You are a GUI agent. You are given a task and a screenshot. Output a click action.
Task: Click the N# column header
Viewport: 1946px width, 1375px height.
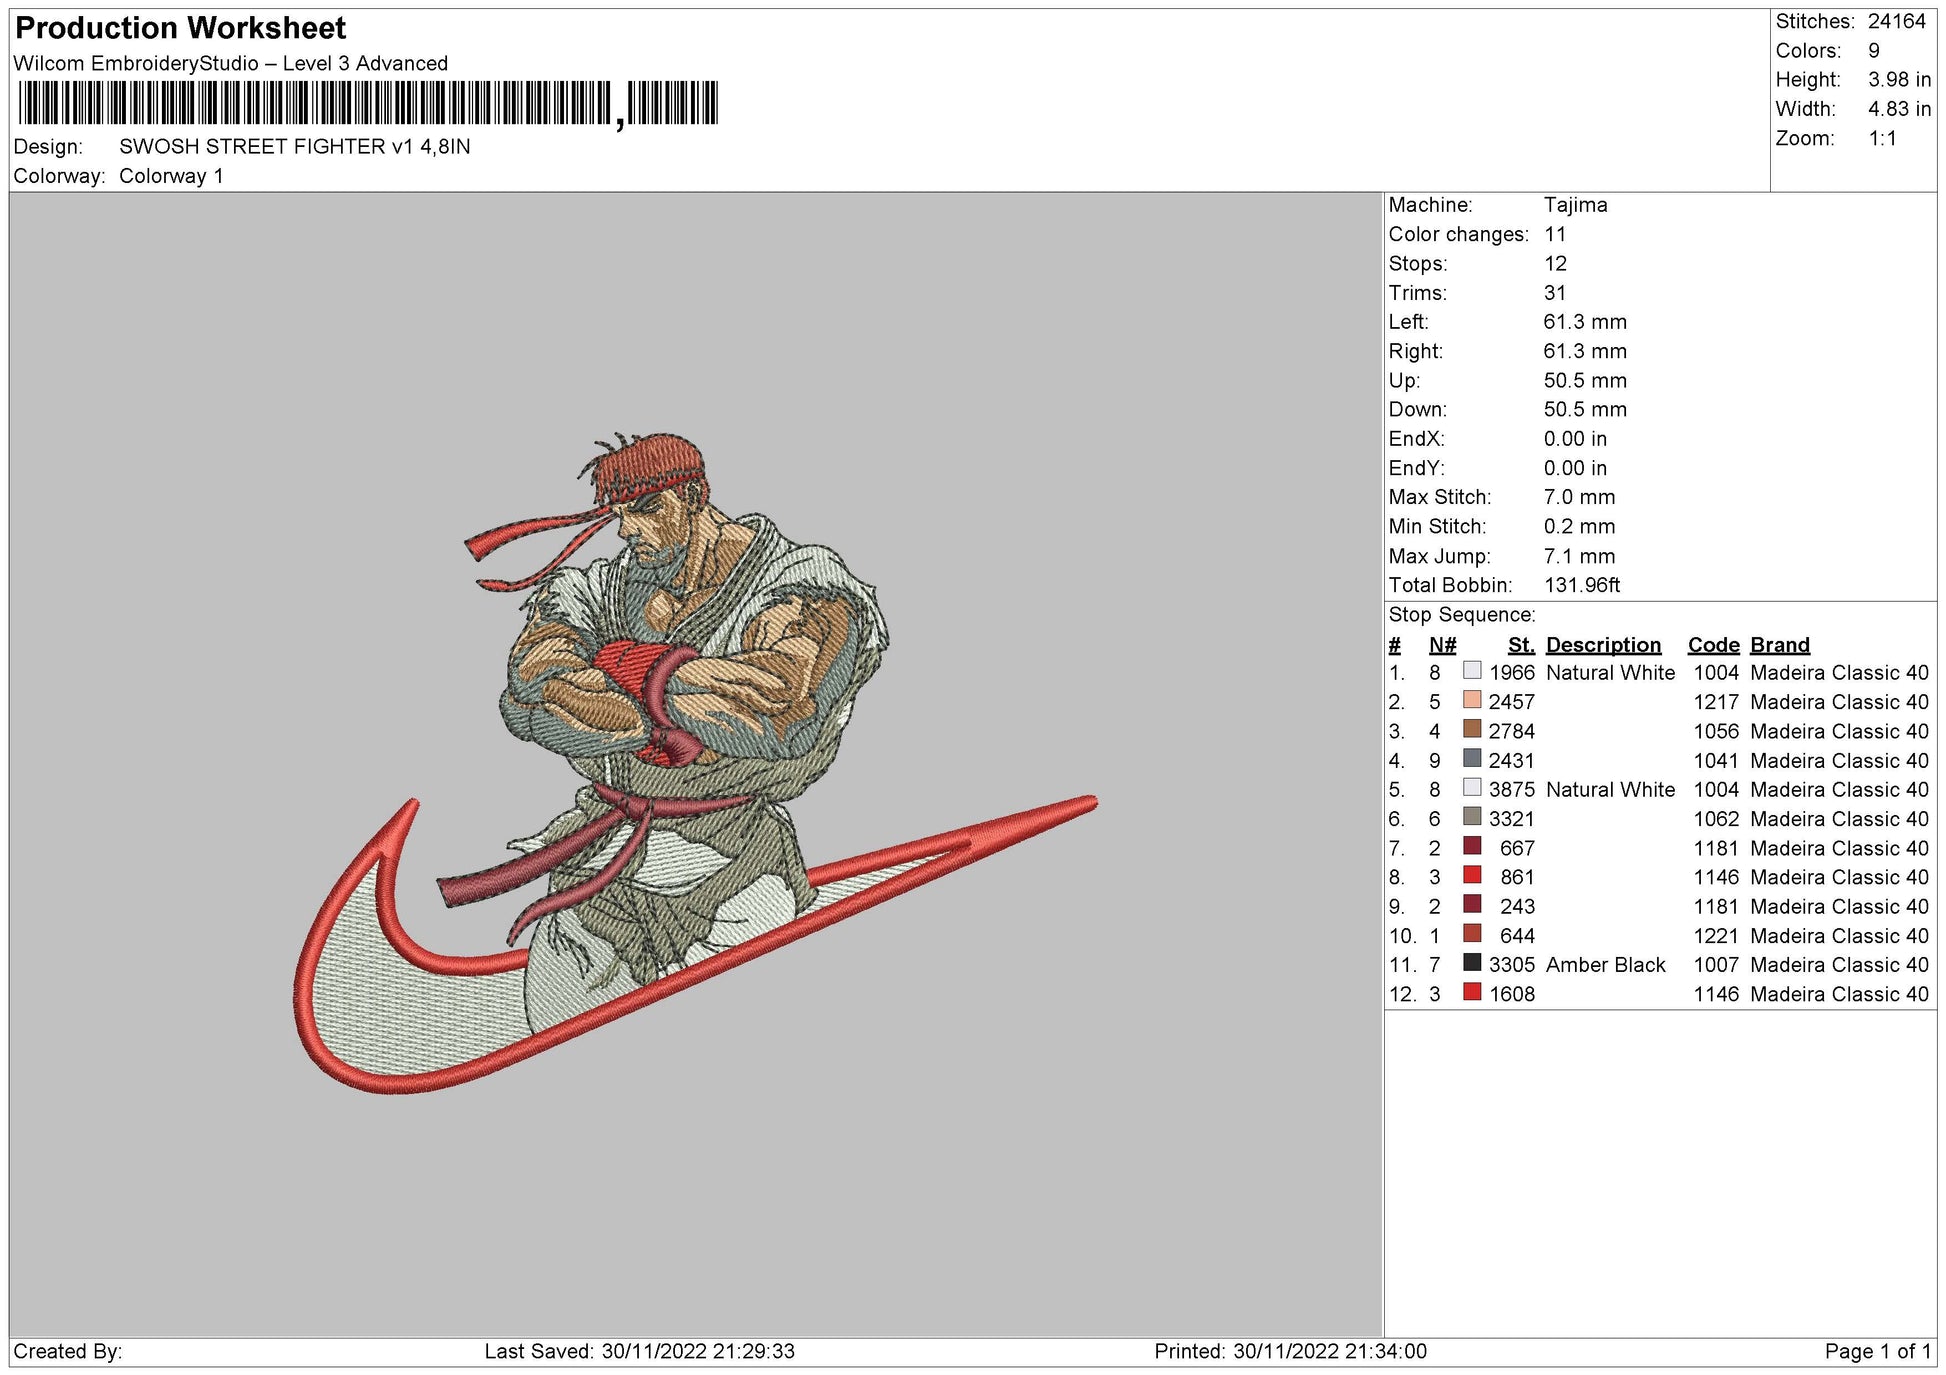[x=1442, y=645]
